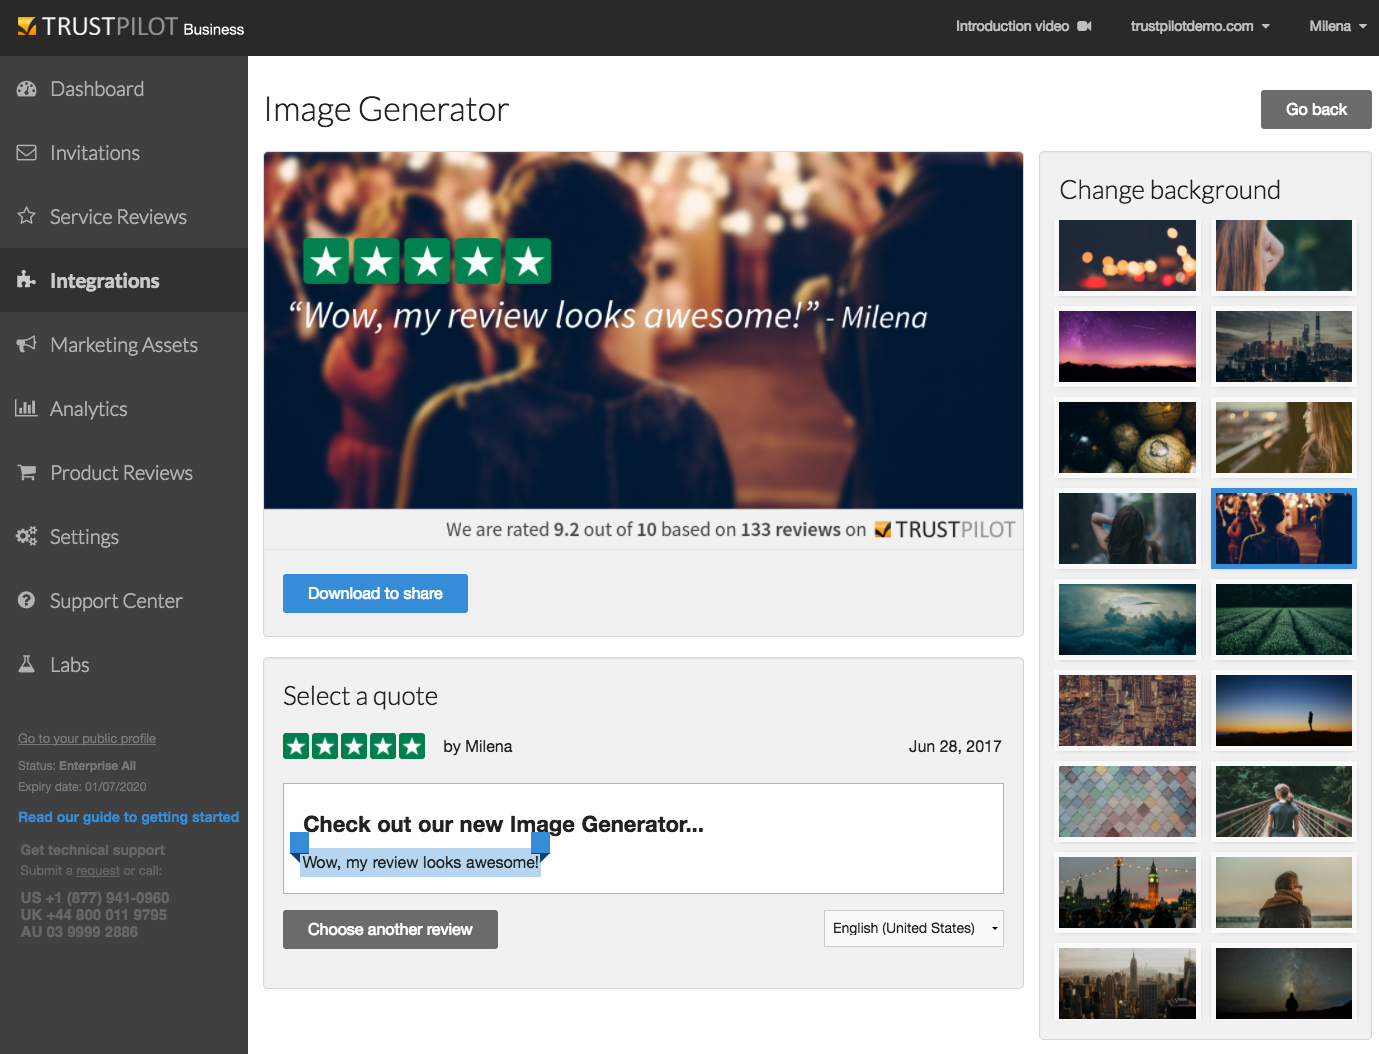Choose the city skyline at dusk background
Image resolution: width=1379 pixels, height=1054 pixels.
(x=1284, y=347)
